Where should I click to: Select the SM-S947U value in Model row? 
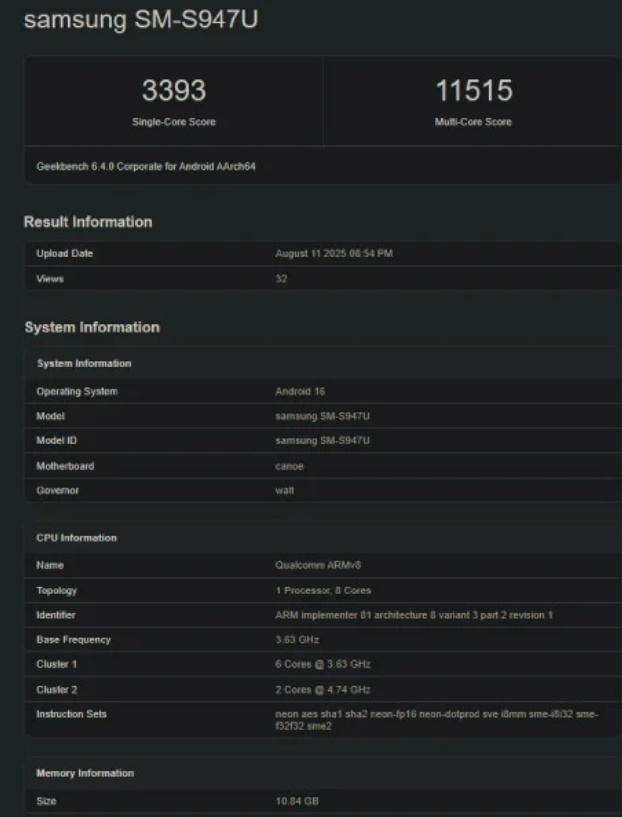click(x=322, y=416)
